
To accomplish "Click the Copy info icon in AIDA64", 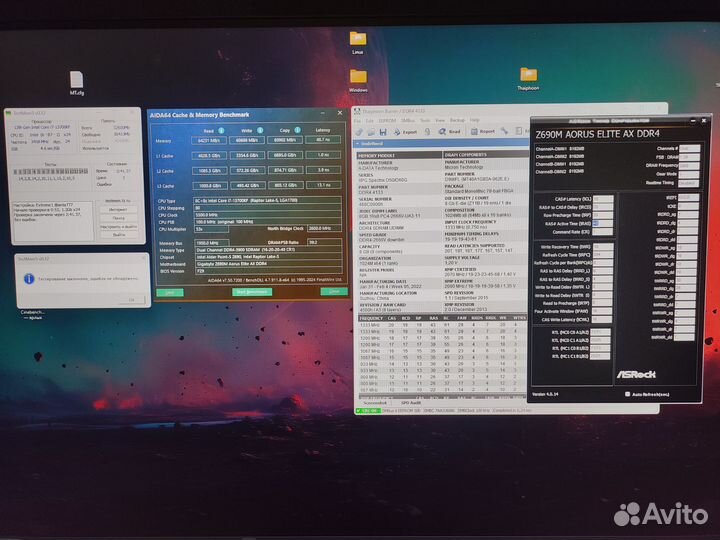I will coord(297,130).
